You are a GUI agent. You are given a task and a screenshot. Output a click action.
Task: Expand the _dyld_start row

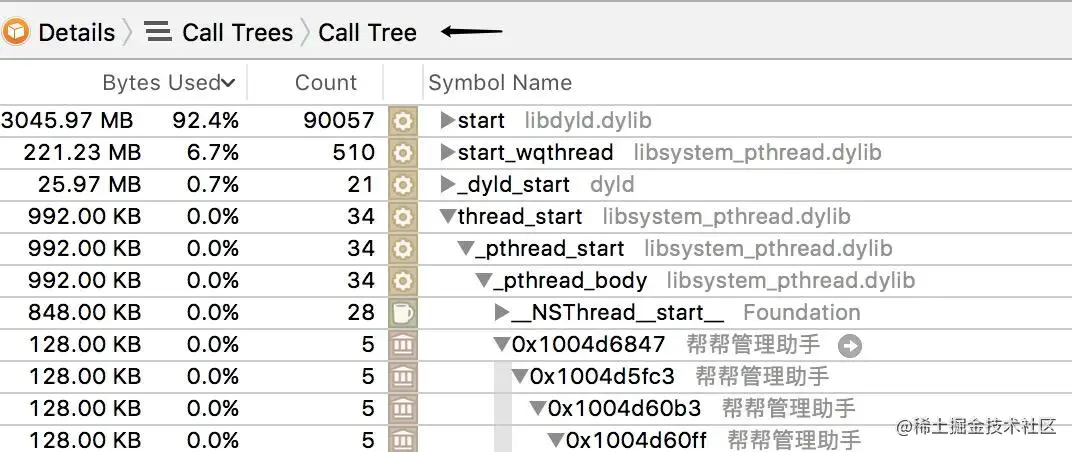(x=448, y=185)
